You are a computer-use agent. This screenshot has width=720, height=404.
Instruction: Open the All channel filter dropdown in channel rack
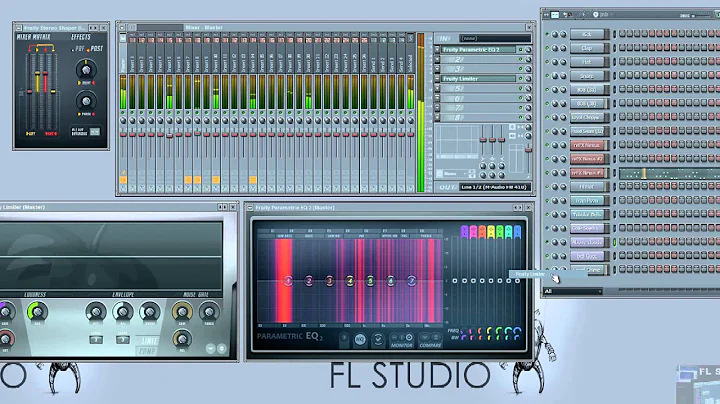point(573,292)
